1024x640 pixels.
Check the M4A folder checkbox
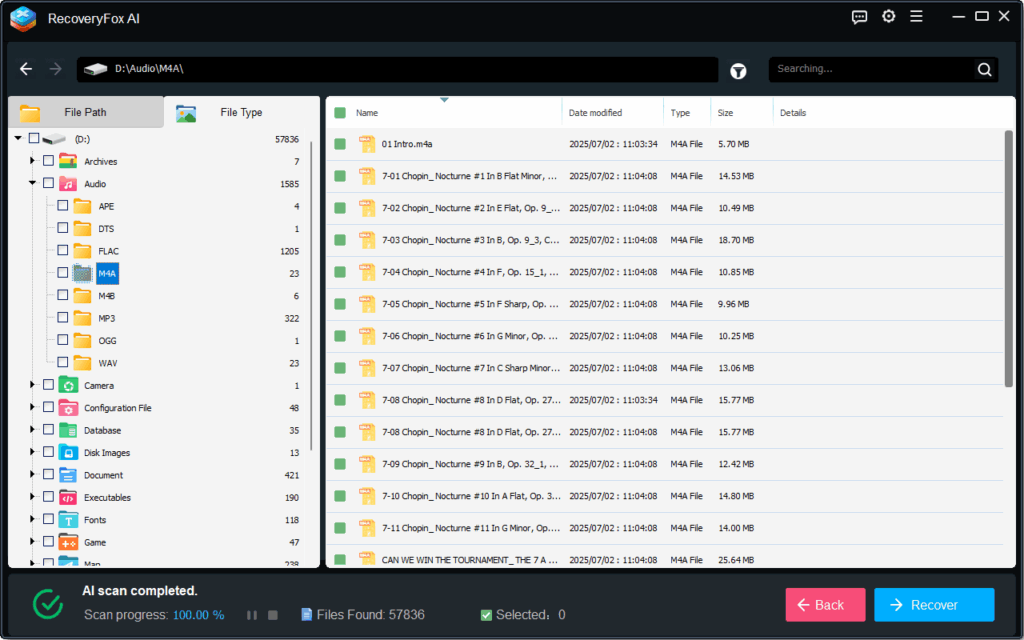click(x=63, y=272)
